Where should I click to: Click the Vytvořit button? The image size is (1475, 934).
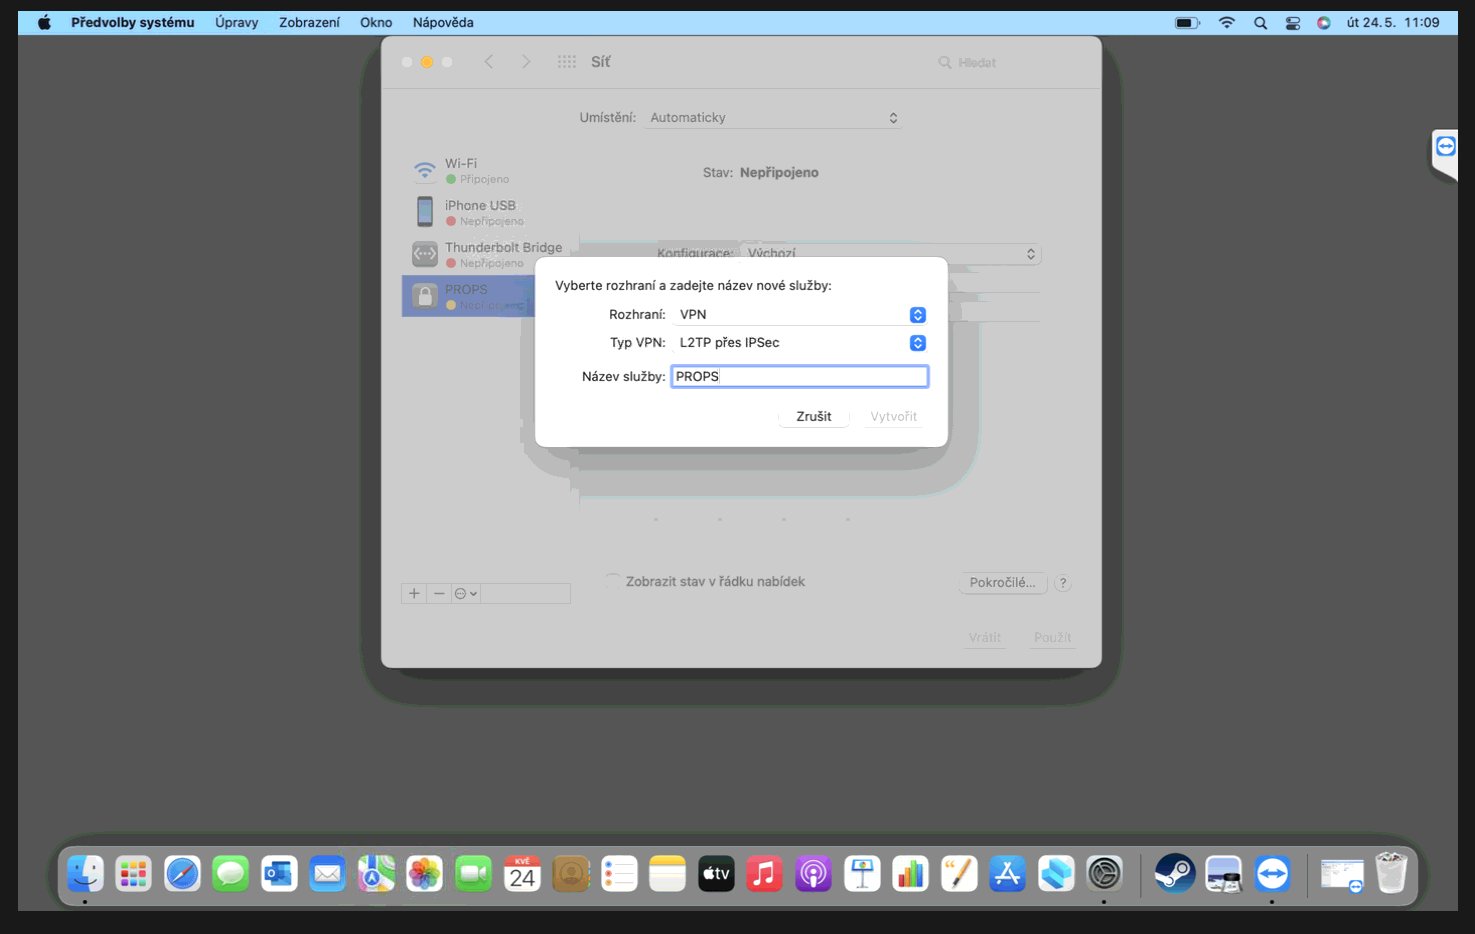click(893, 417)
